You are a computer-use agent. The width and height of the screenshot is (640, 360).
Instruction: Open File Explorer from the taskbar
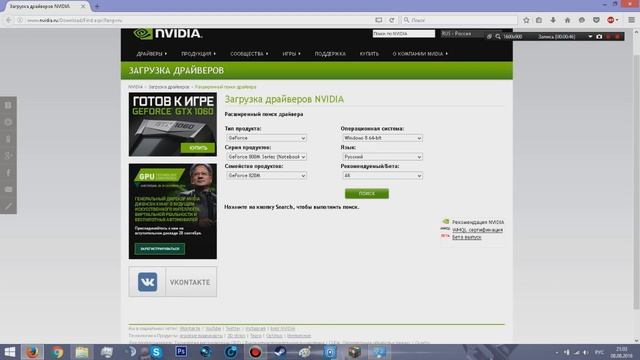point(82,352)
